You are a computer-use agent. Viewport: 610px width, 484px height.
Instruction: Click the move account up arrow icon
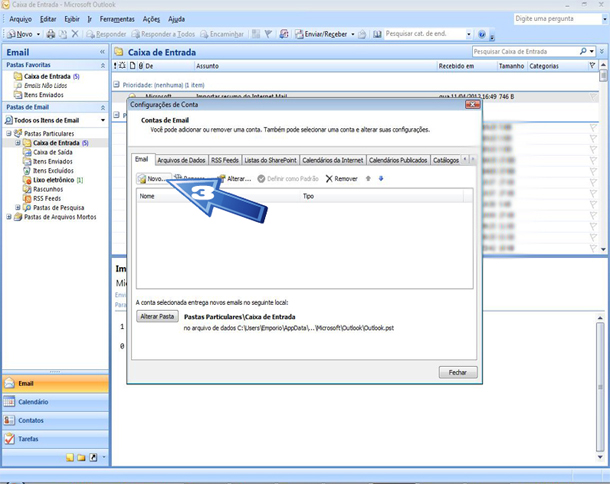368,179
